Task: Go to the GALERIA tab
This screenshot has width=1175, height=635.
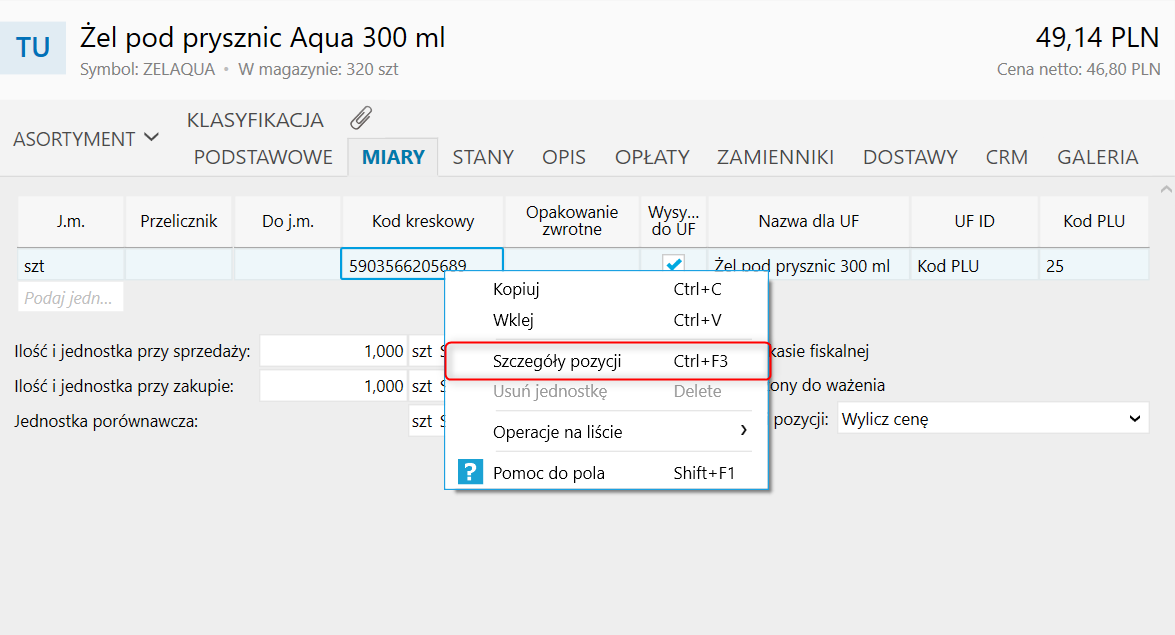Action: [x=1097, y=157]
